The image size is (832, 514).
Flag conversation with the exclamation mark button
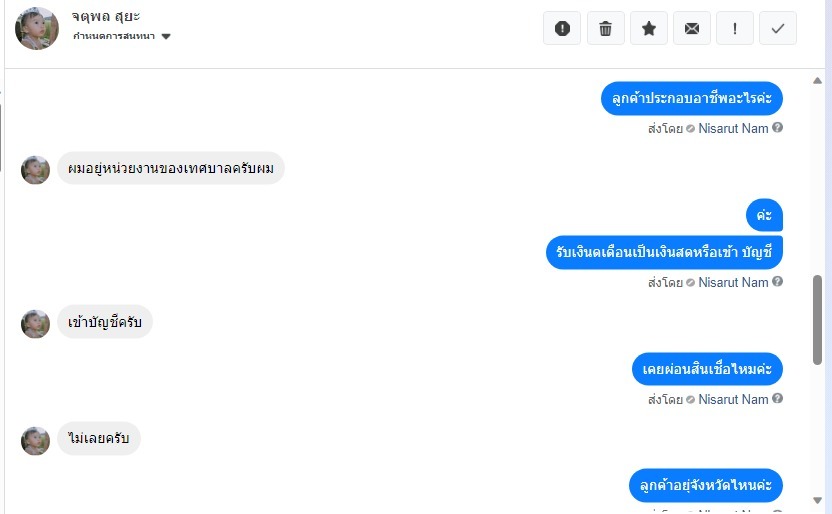[x=735, y=28]
